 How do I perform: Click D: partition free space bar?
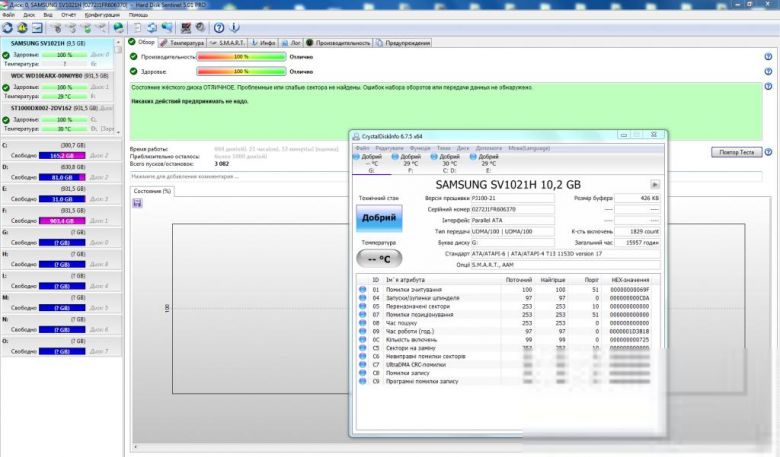click(x=62, y=177)
